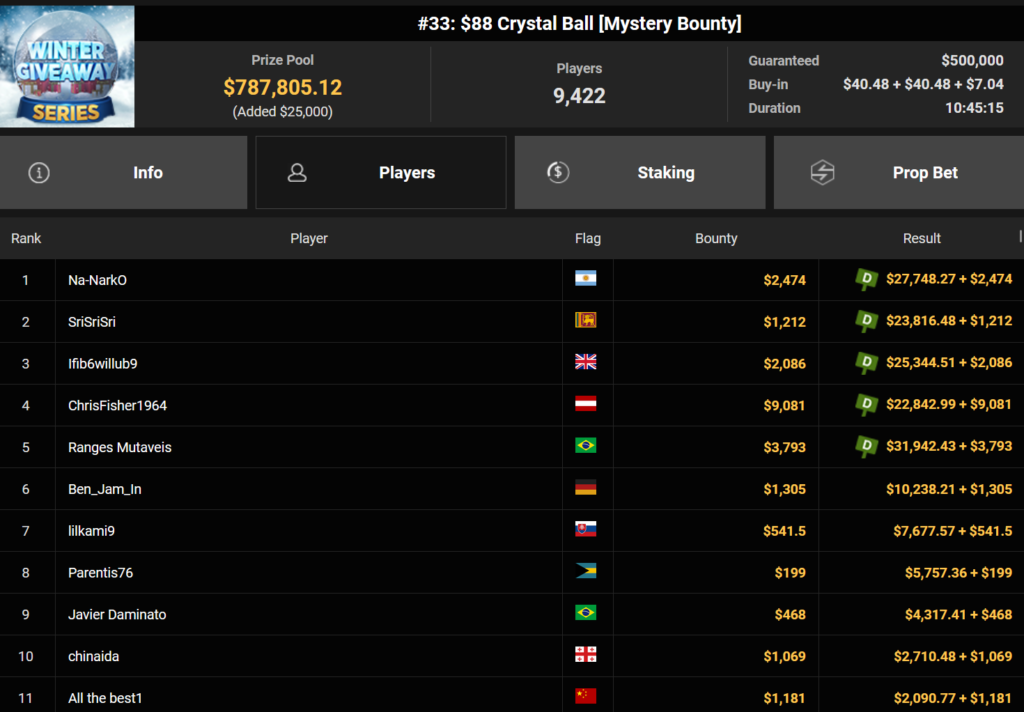The width and height of the screenshot is (1024, 712).
Task: Select player name SriSriSri
Action: (x=92, y=322)
